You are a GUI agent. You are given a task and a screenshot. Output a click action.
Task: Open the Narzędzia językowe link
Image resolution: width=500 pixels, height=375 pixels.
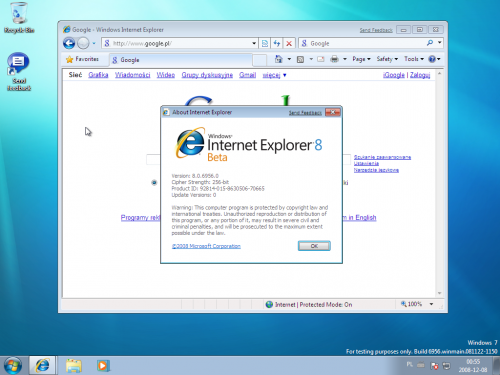click(376, 170)
